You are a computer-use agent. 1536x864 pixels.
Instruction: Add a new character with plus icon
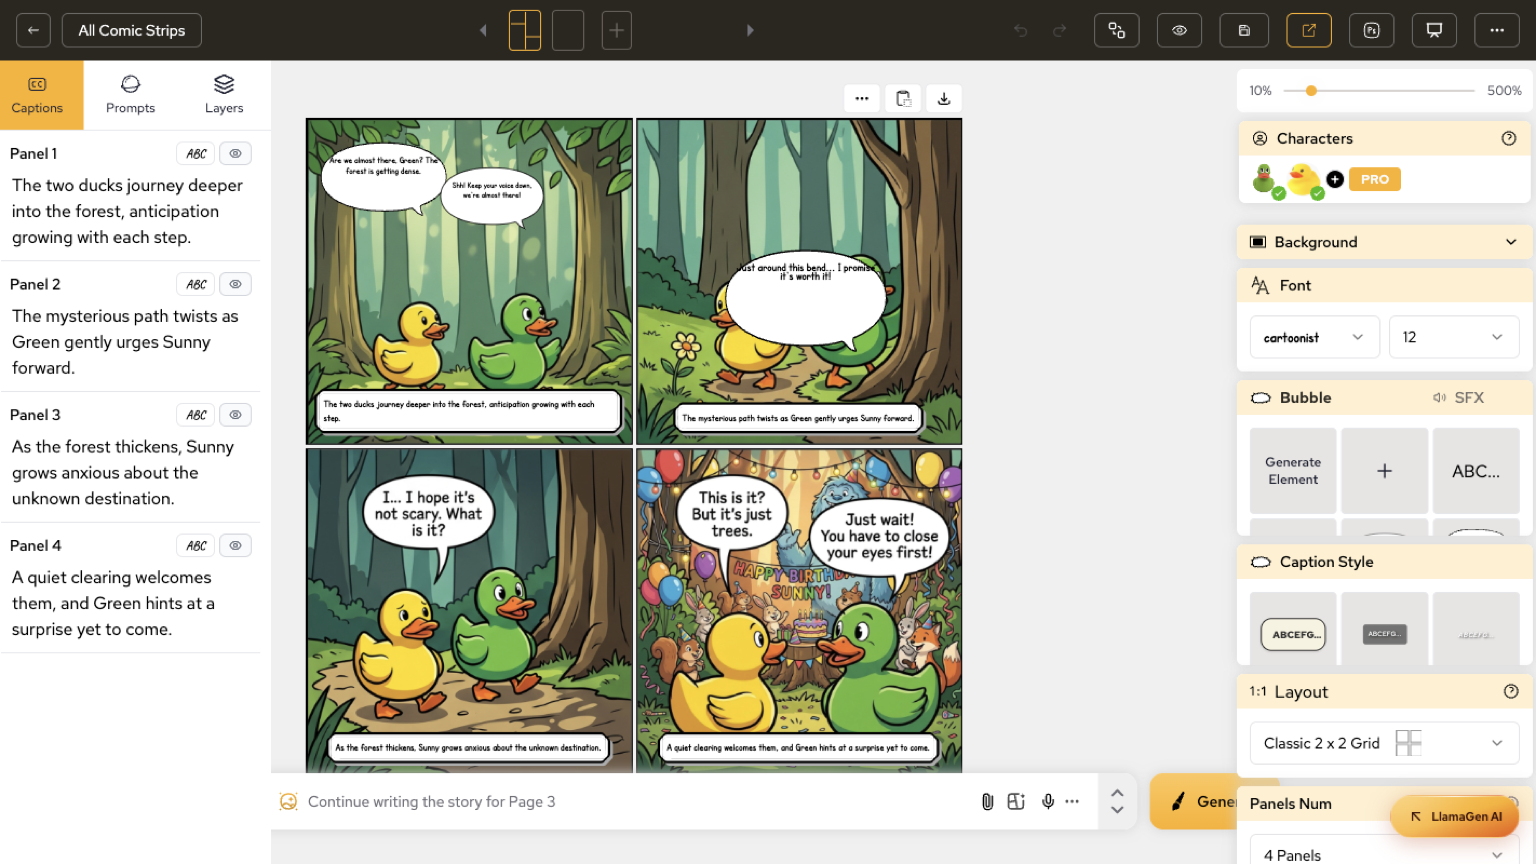coord(1335,179)
